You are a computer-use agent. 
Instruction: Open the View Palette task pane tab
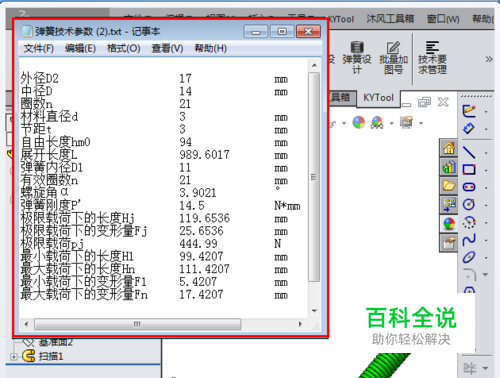449,205
